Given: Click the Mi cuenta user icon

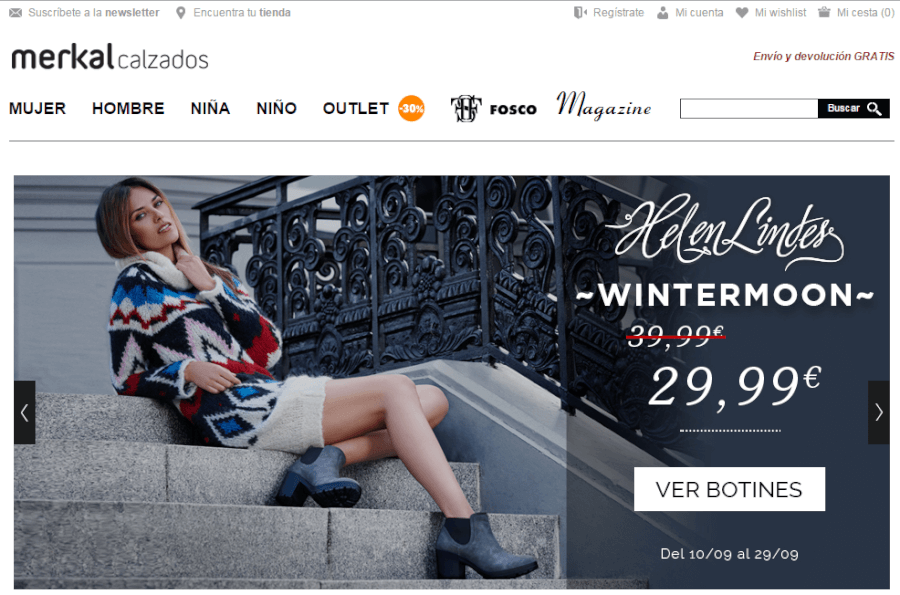Looking at the screenshot, I should pos(662,13).
